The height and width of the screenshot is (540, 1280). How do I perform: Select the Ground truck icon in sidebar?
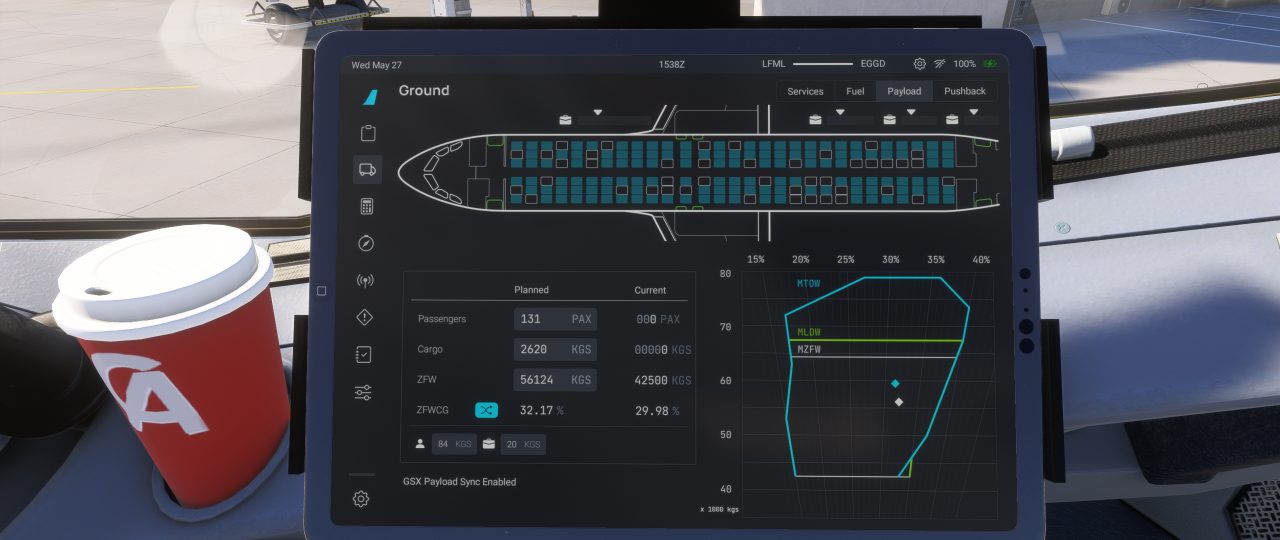367,169
